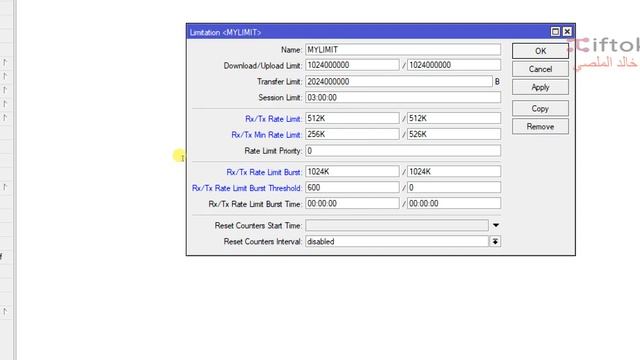
Task: Edit the Name field MYLIMIT
Action: click(403, 50)
